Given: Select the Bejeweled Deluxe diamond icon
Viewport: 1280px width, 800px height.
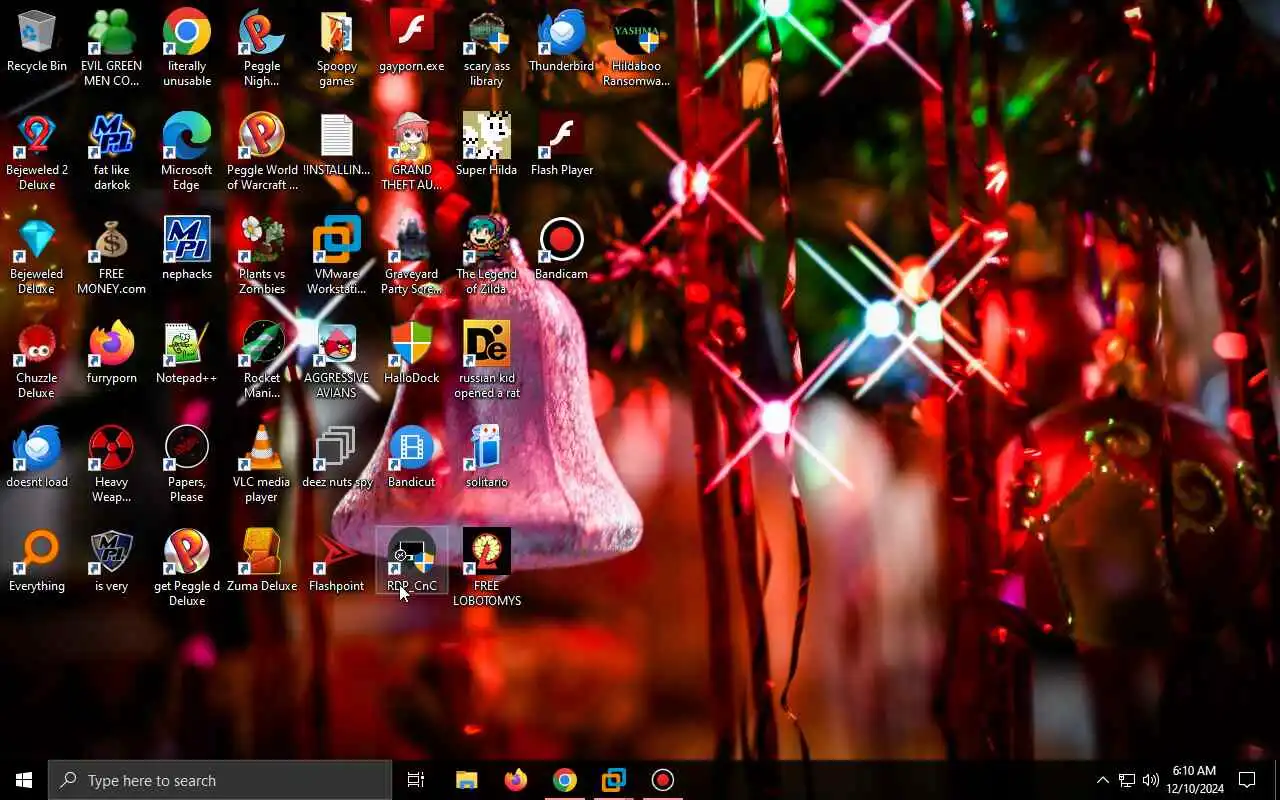Looking at the screenshot, I should (x=37, y=256).
